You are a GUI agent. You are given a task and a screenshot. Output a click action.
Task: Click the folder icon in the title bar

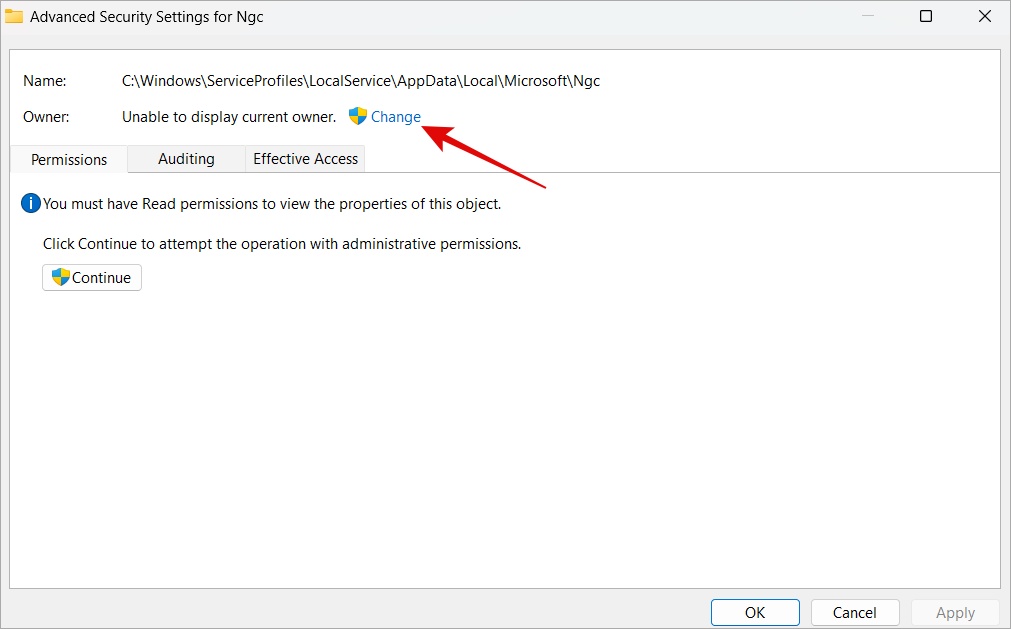[x=14, y=16]
